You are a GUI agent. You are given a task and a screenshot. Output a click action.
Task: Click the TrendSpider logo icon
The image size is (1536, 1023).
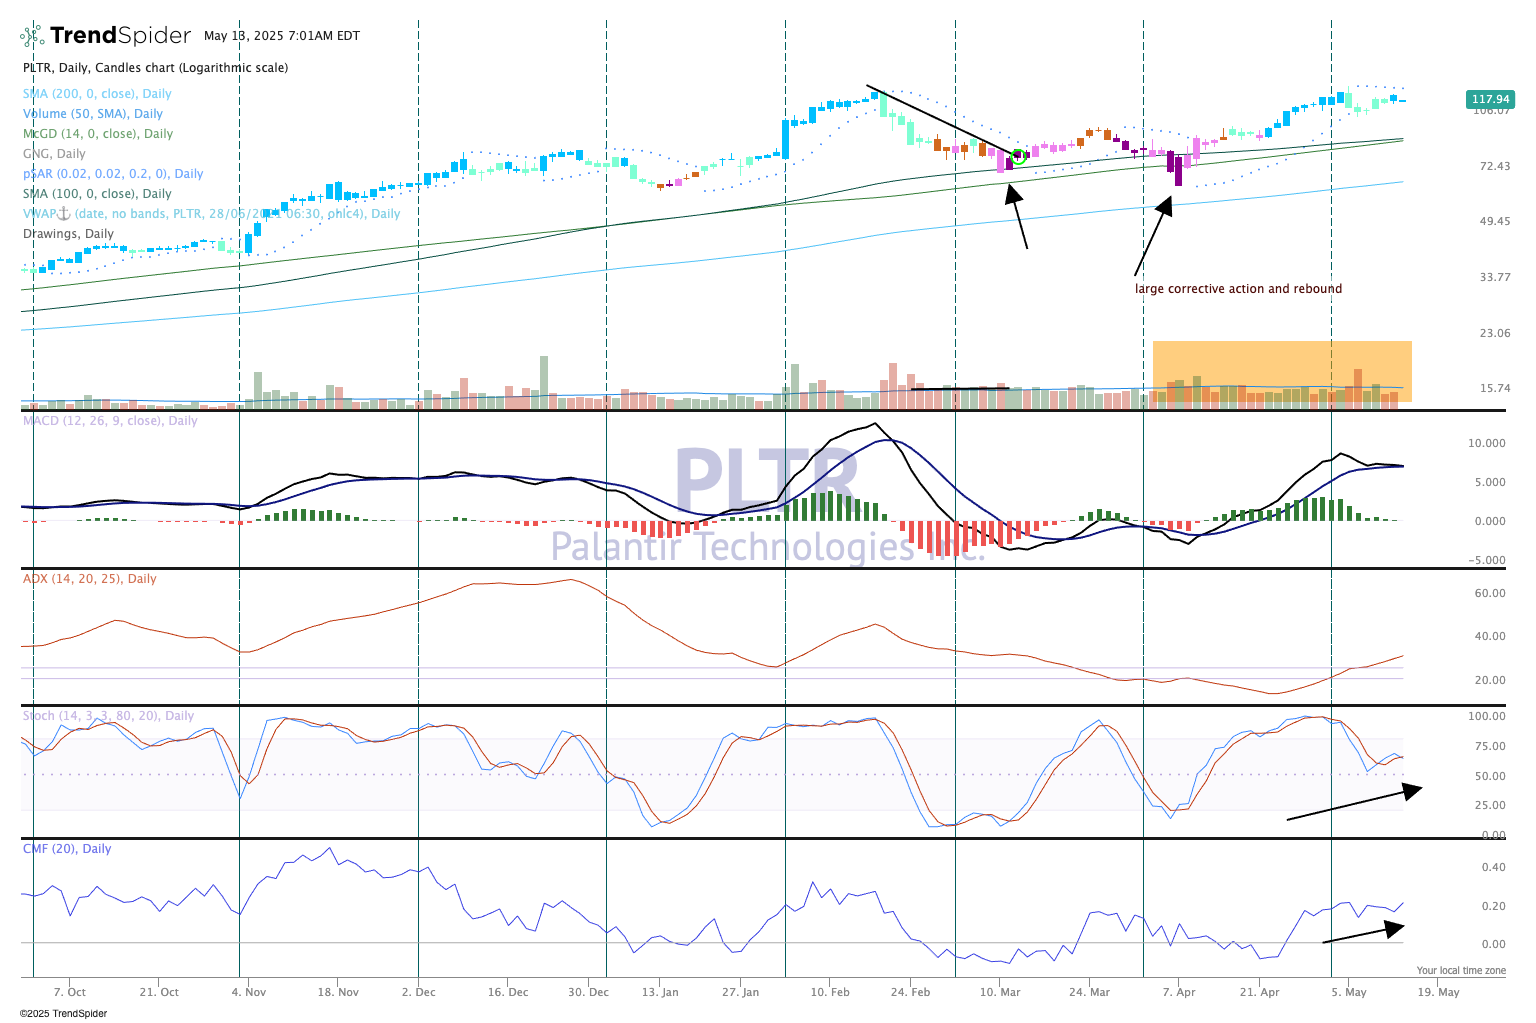click(x=32, y=36)
